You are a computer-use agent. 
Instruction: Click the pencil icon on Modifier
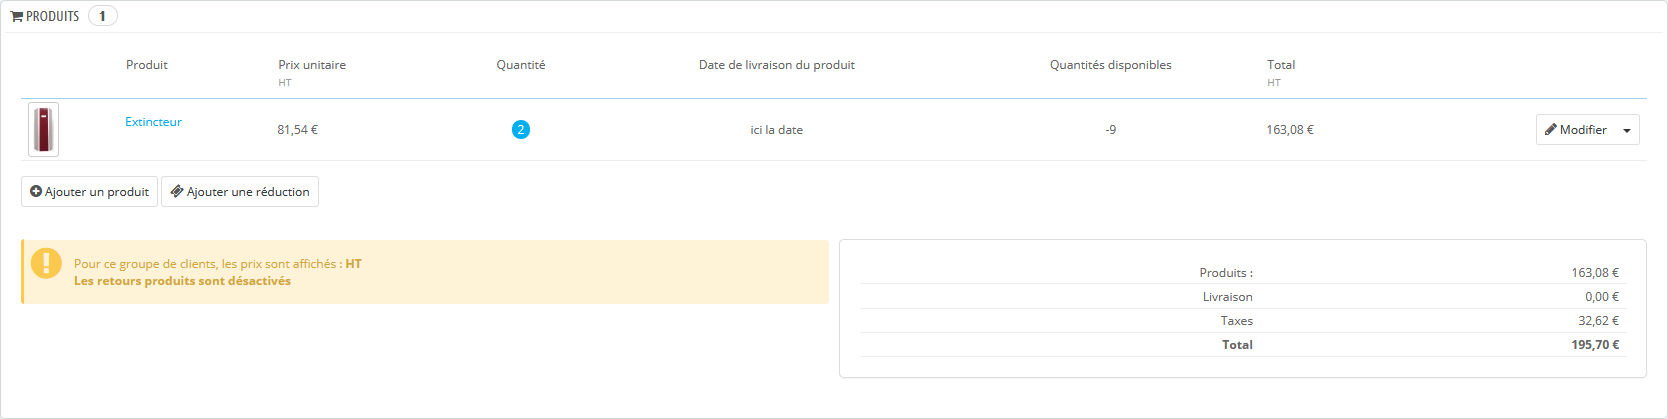(x=1551, y=130)
